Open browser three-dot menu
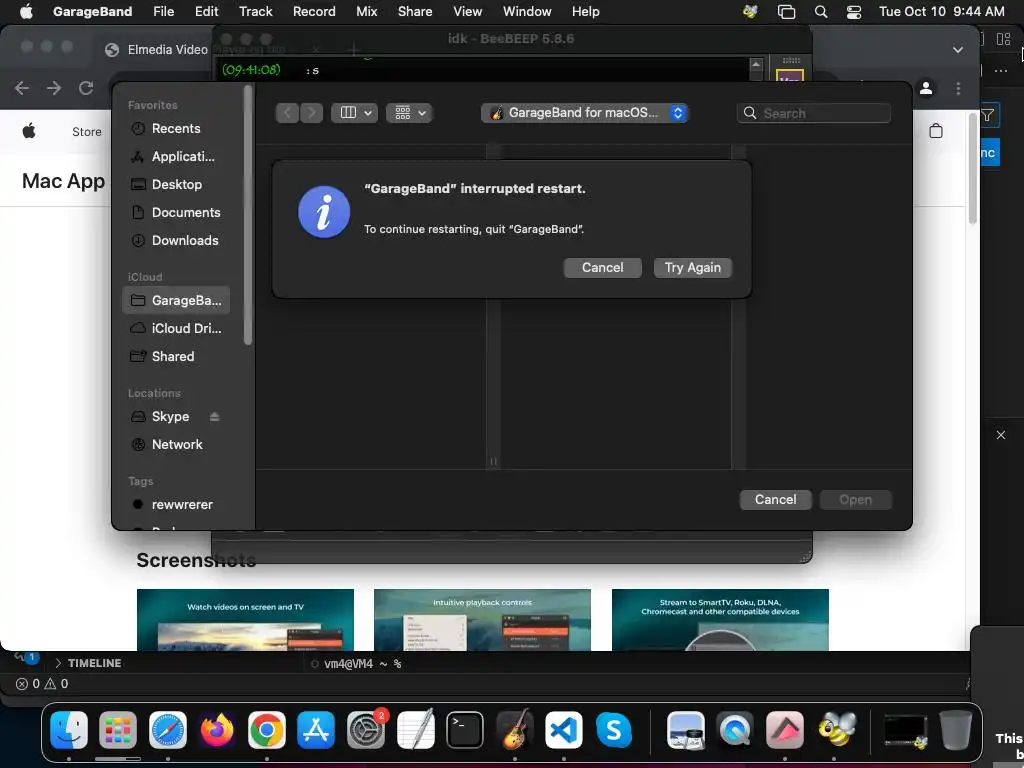This screenshot has width=1024, height=768. coord(958,88)
